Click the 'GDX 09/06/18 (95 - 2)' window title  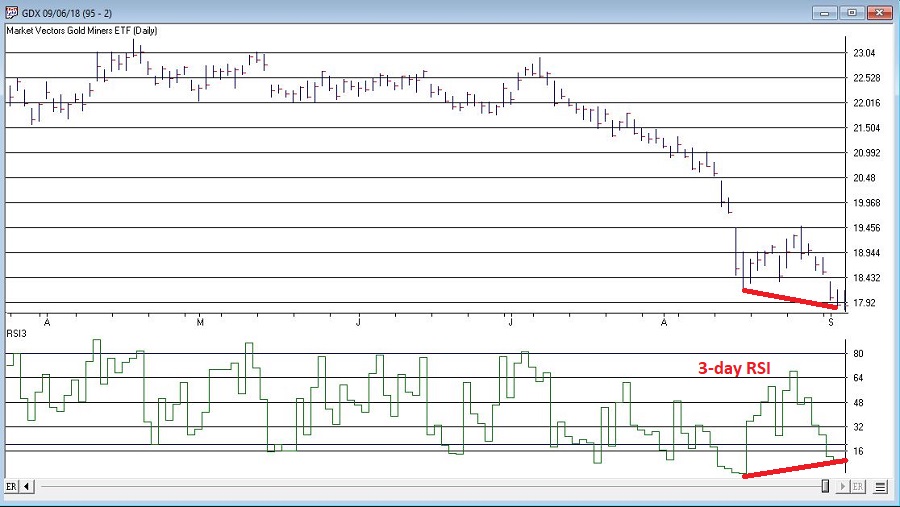[67, 13]
